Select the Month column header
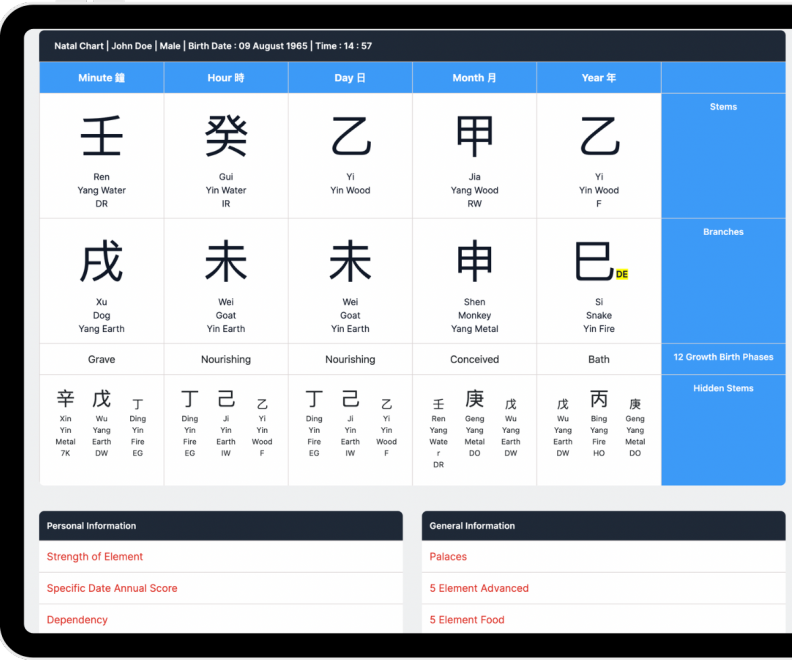Image resolution: width=792 pixels, height=660 pixels. pos(474,78)
